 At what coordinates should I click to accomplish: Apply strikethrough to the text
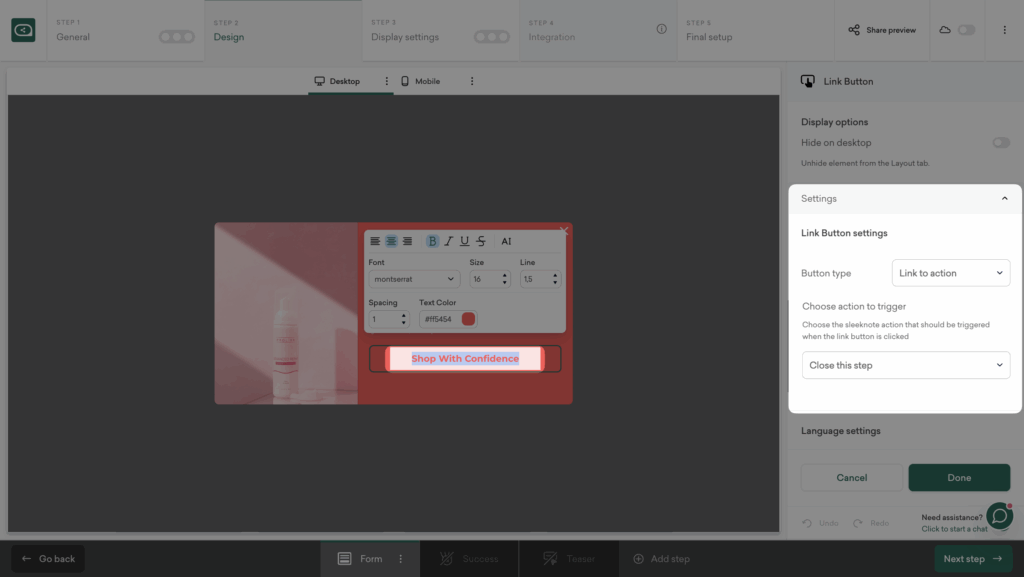(481, 241)
